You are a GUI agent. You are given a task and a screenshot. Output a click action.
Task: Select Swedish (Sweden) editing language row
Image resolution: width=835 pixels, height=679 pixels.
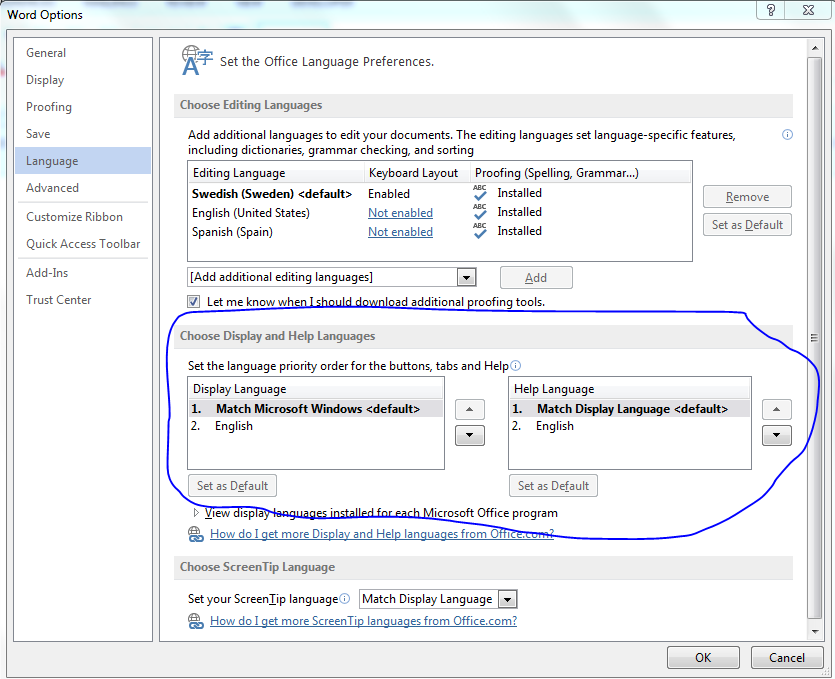pyautogui.click(x=439, y=194)
